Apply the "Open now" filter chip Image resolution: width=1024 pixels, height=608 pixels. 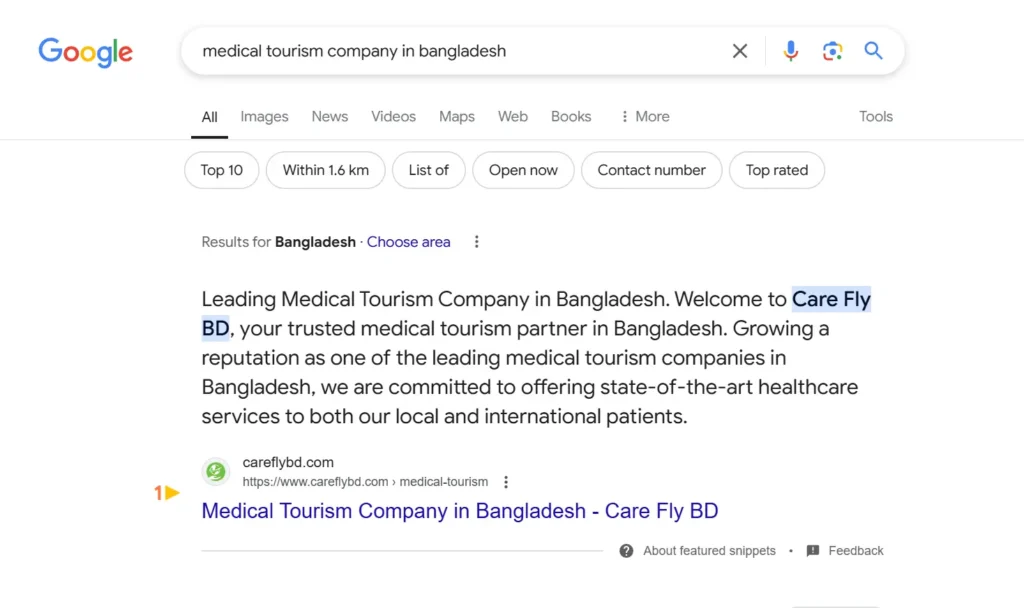523,170
